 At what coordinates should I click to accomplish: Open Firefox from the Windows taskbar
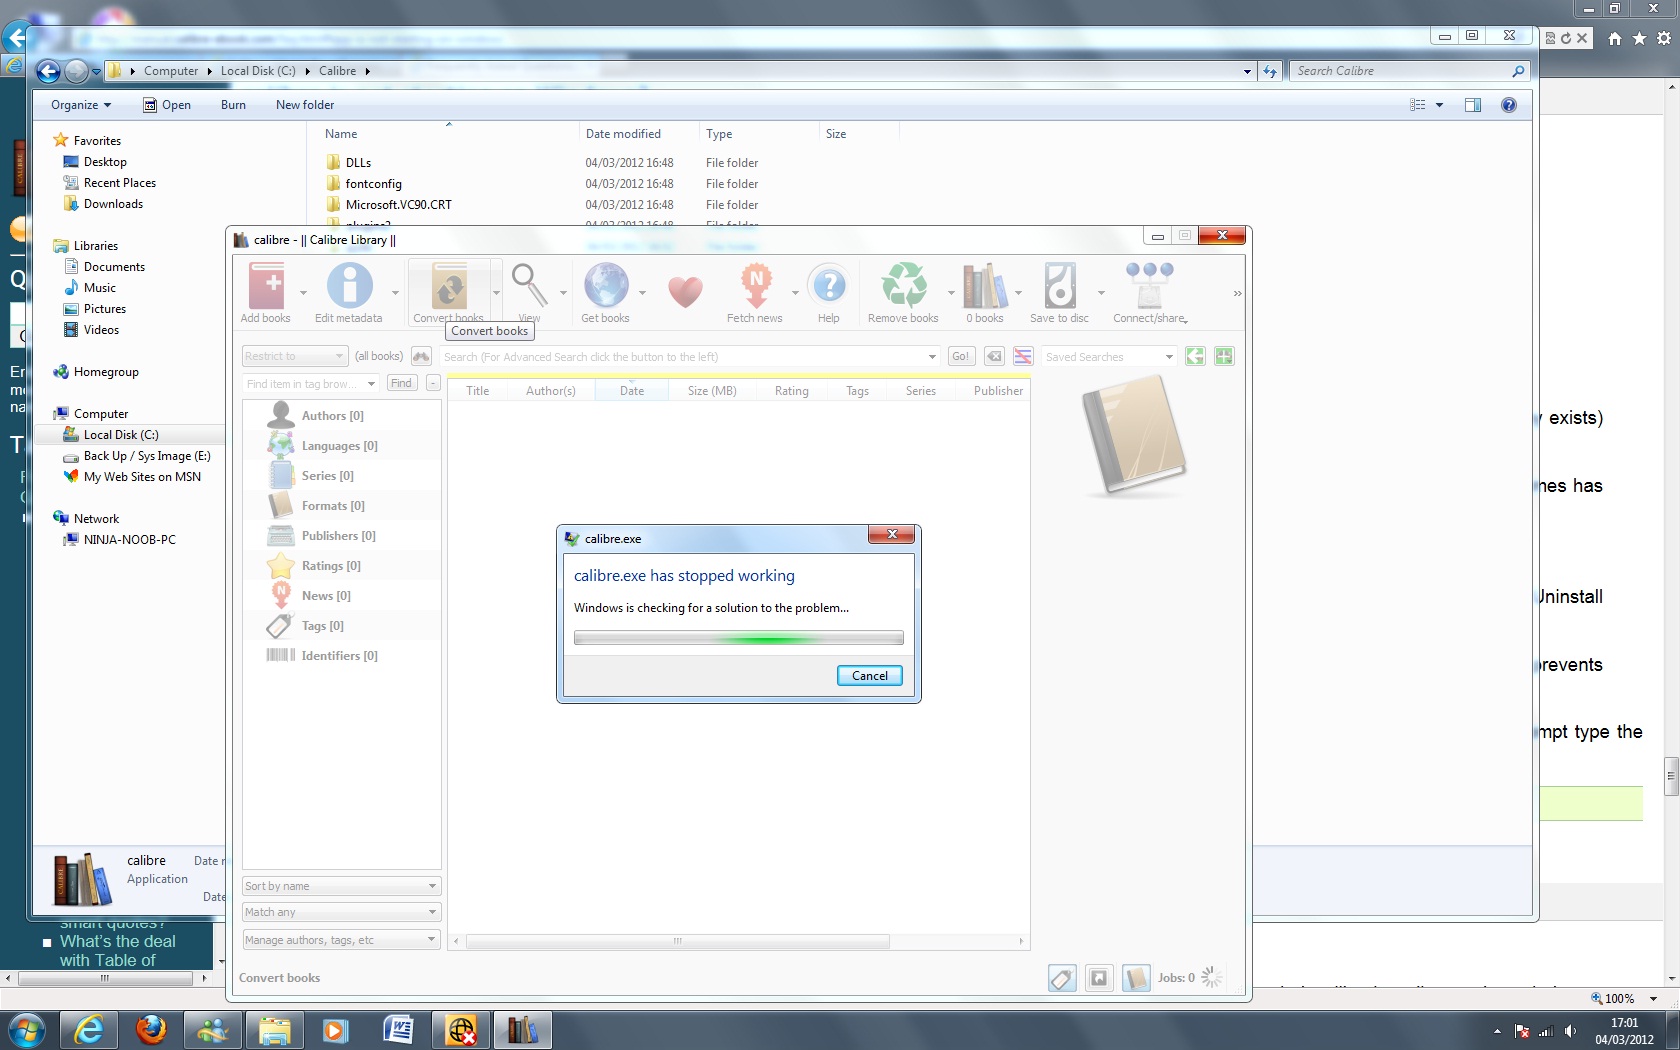pos(151,1029)
